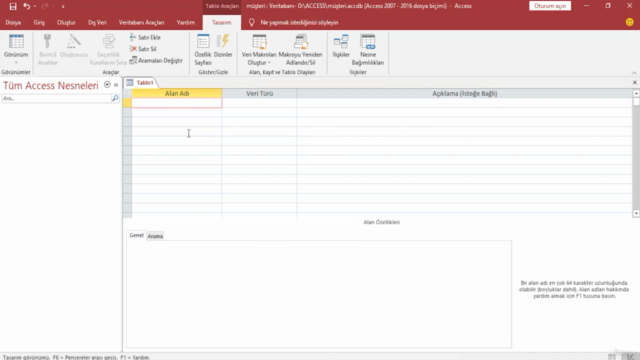
Task: Customize the Quick Access Toolbar dropdown
Action: click(63, 7)
